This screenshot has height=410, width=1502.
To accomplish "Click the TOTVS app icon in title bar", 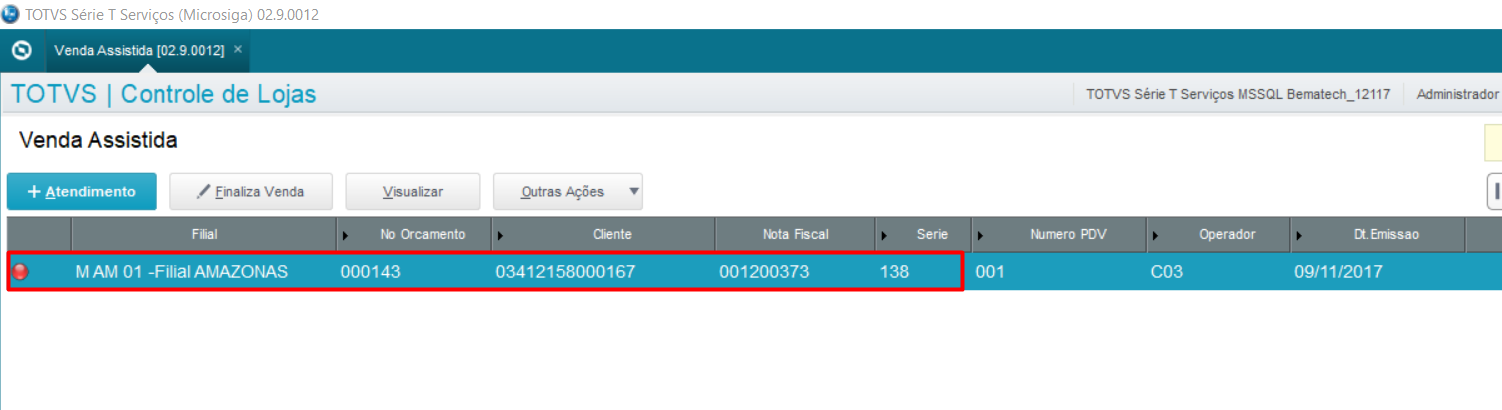I will coord(10,14).
